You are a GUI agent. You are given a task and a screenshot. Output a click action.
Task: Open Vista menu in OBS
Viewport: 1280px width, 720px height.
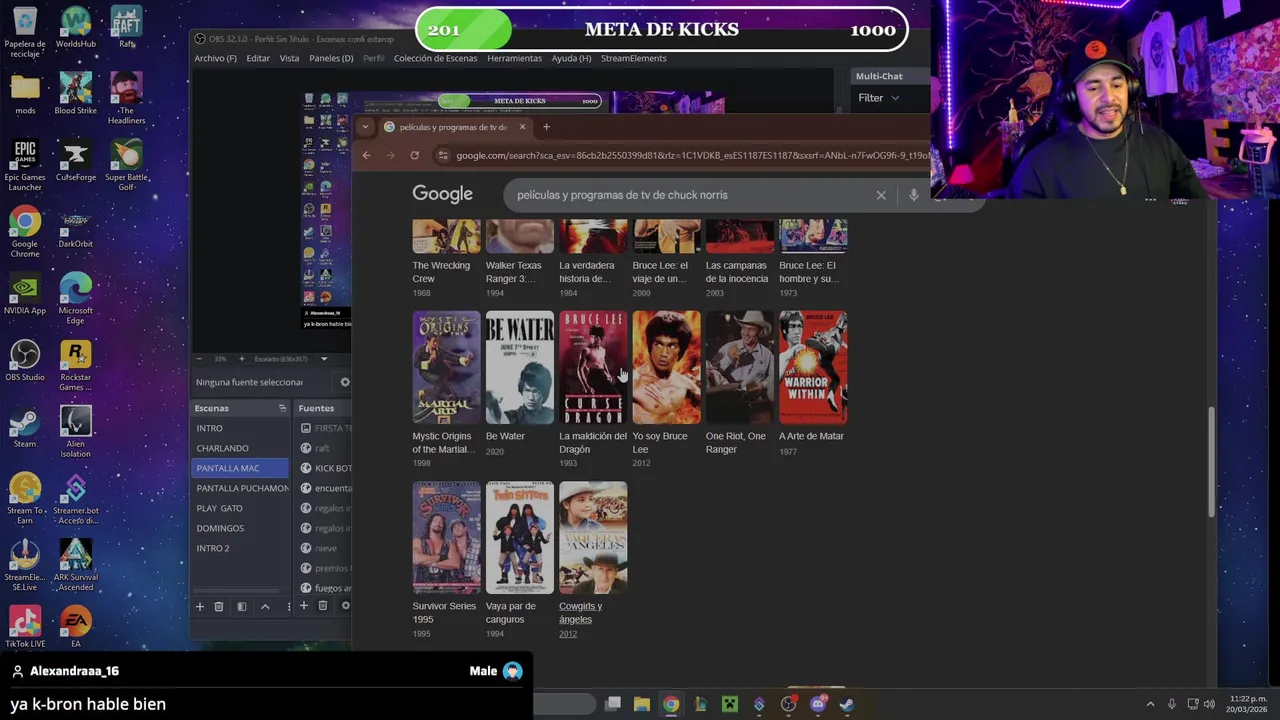pos(289,58)
